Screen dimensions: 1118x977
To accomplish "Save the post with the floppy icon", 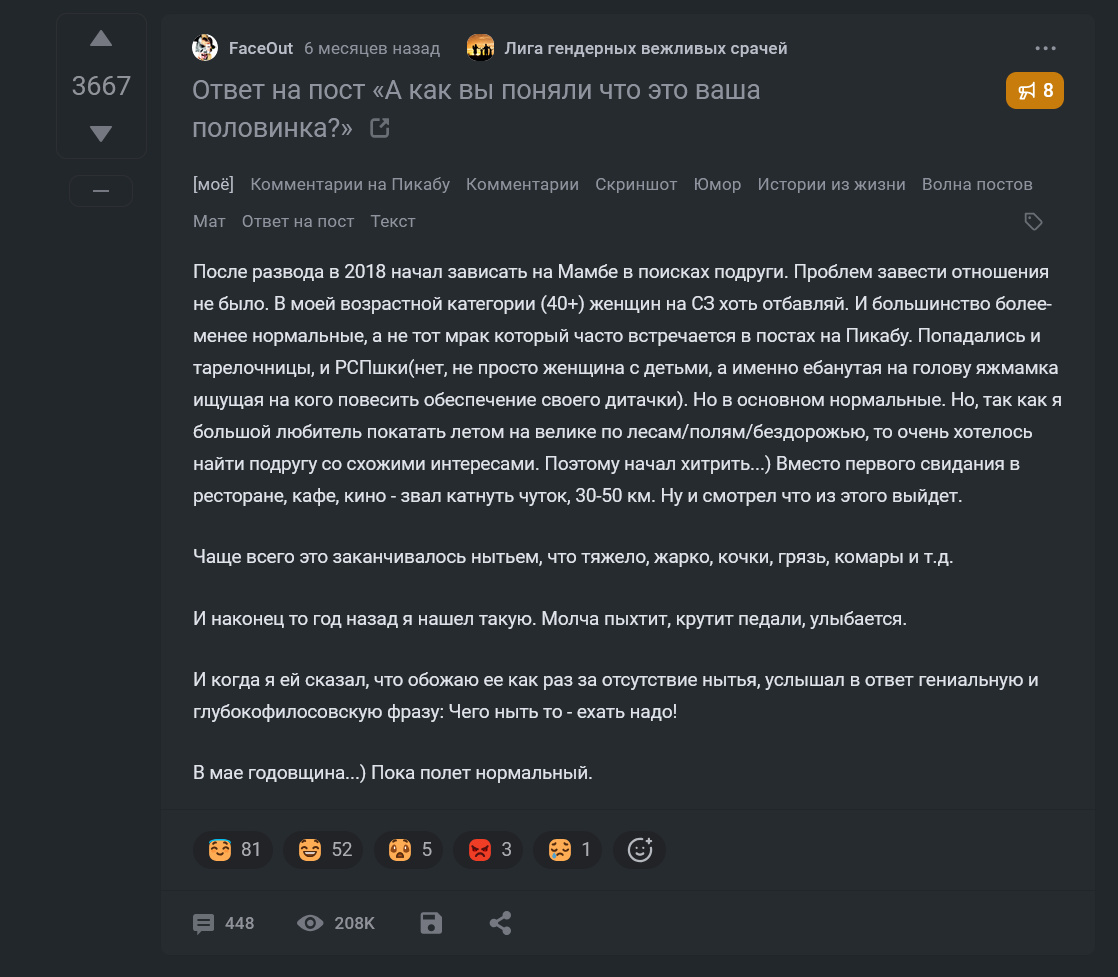I will 431,923.
